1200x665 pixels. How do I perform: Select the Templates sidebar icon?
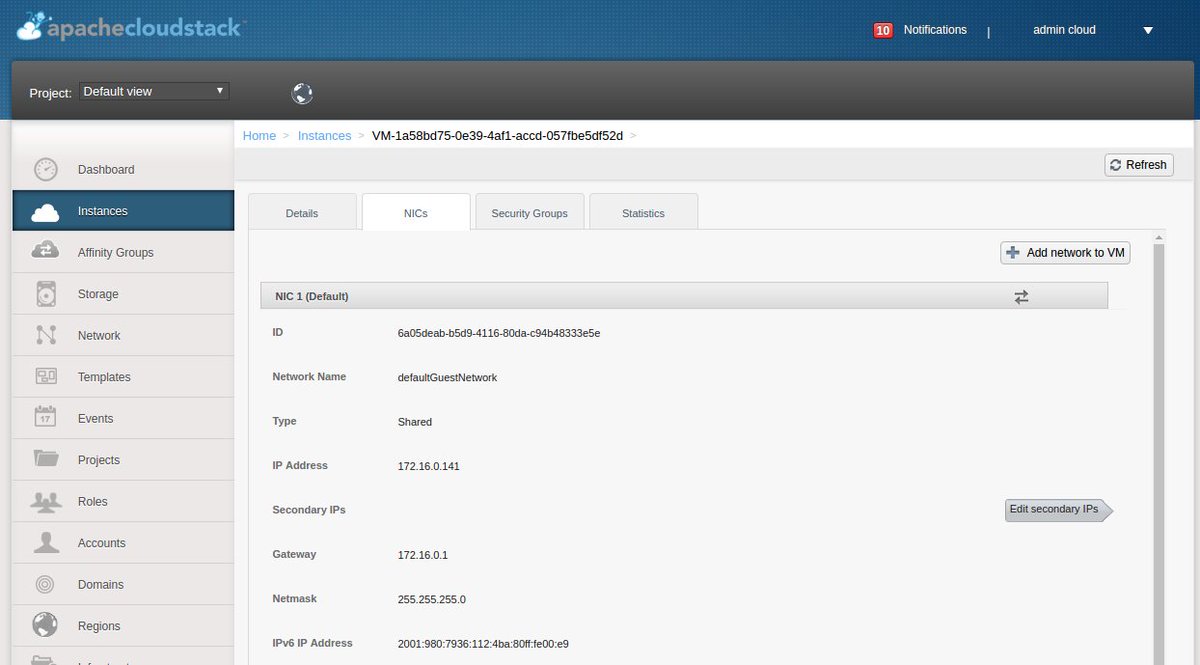pos(45,376)
